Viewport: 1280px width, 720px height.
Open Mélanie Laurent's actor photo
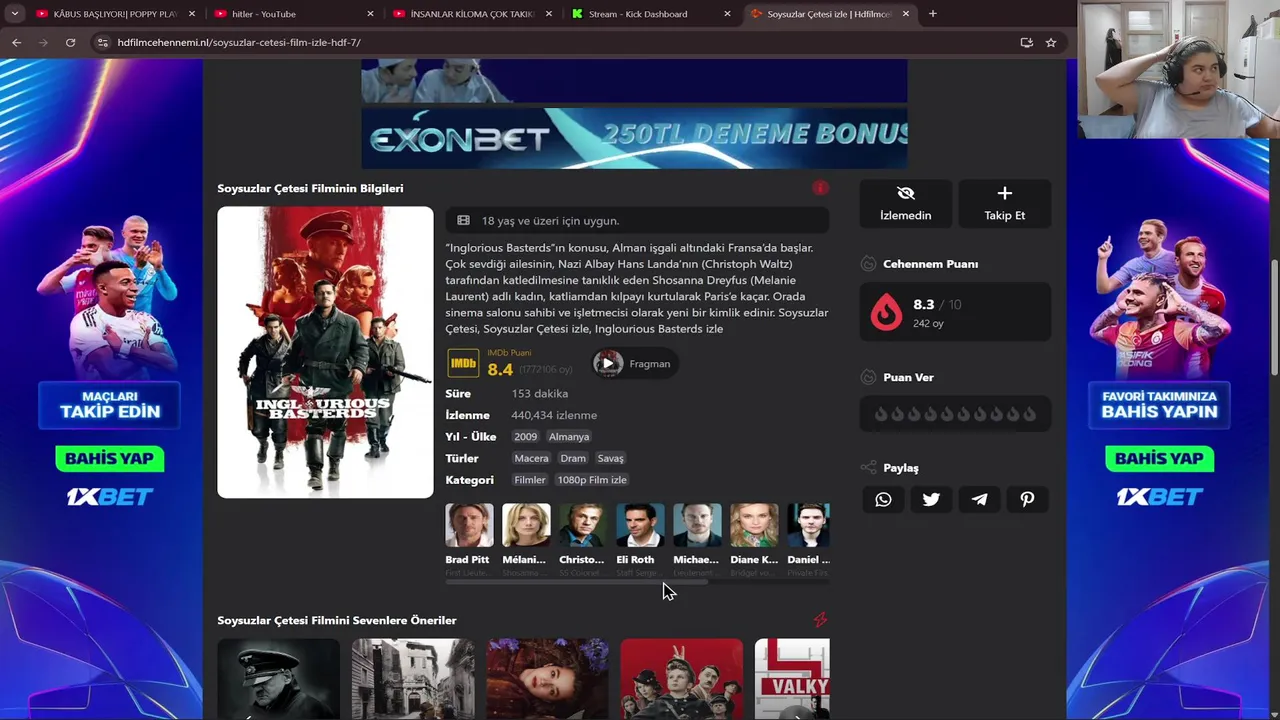(526, 526)
